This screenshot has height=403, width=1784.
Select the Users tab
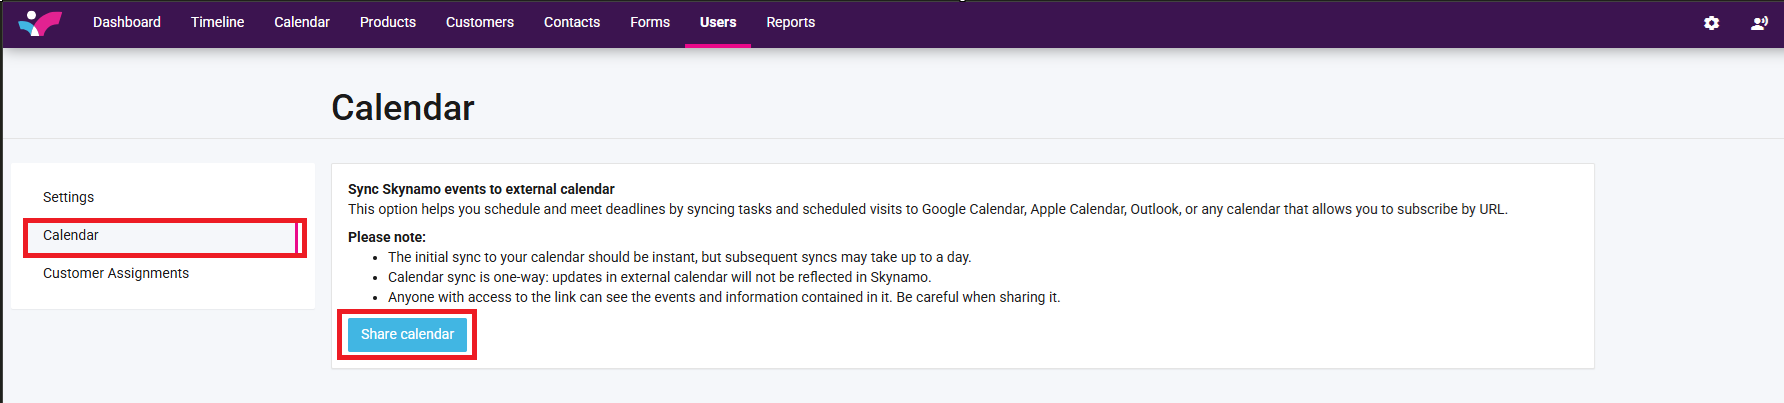point(717,22)
